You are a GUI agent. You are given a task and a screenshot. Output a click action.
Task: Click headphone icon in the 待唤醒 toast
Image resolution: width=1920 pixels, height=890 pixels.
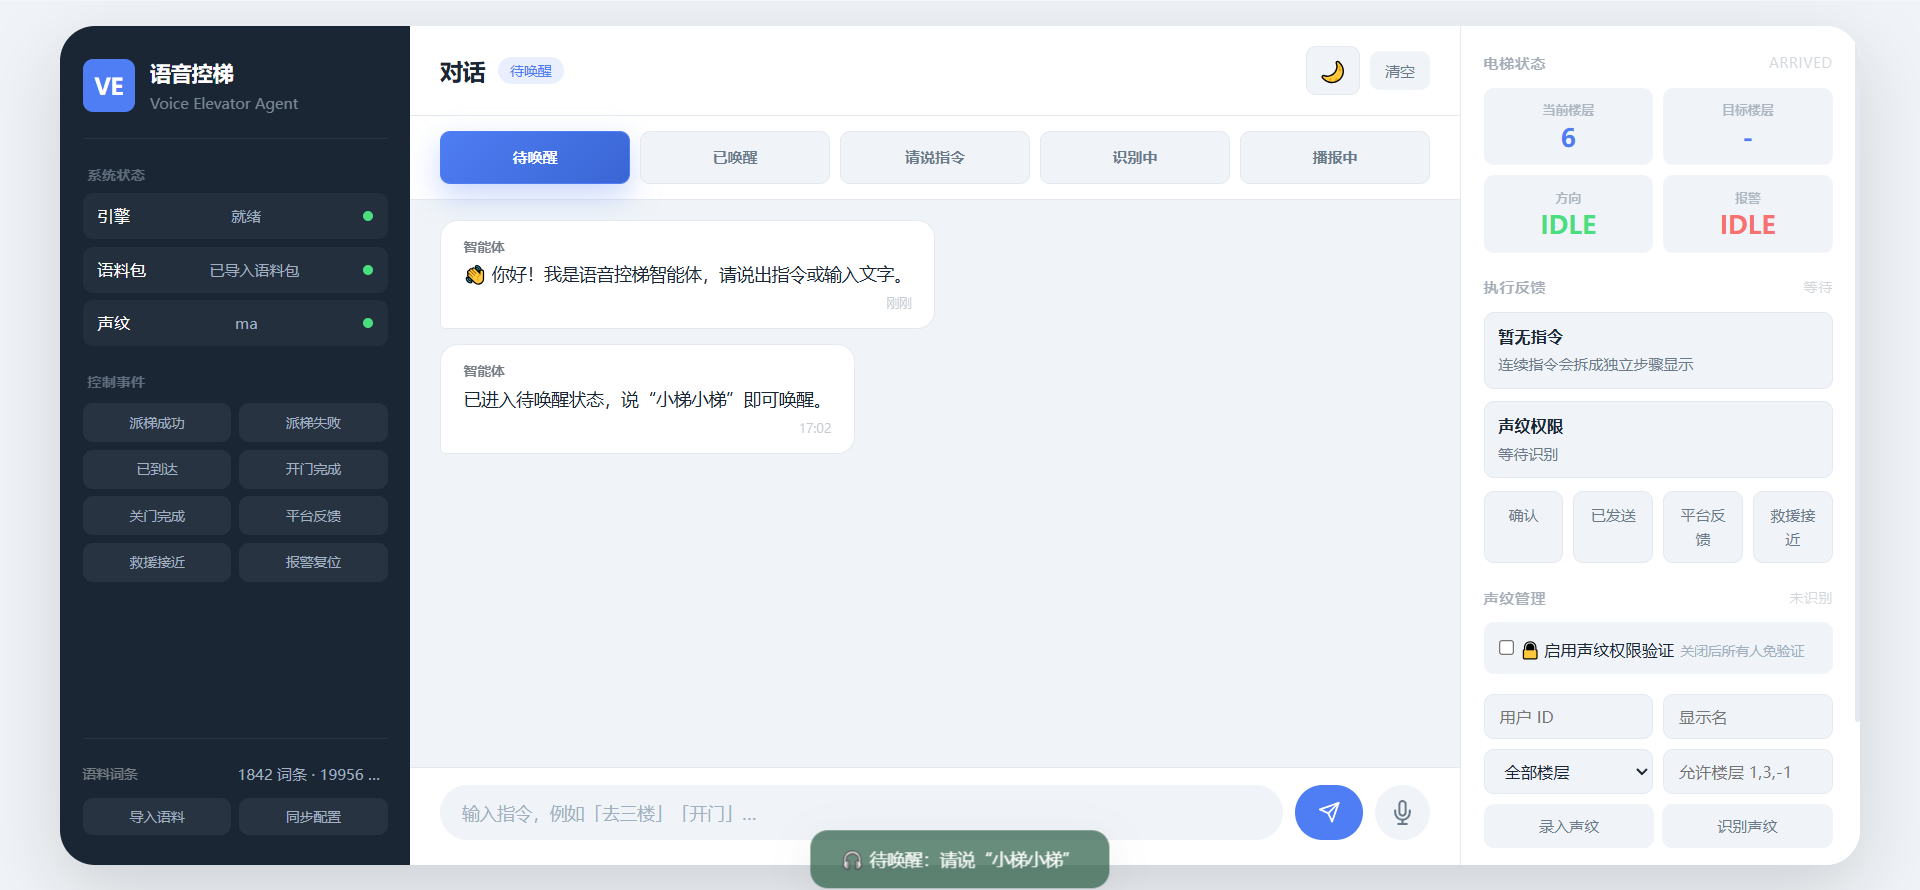point(852,860)
